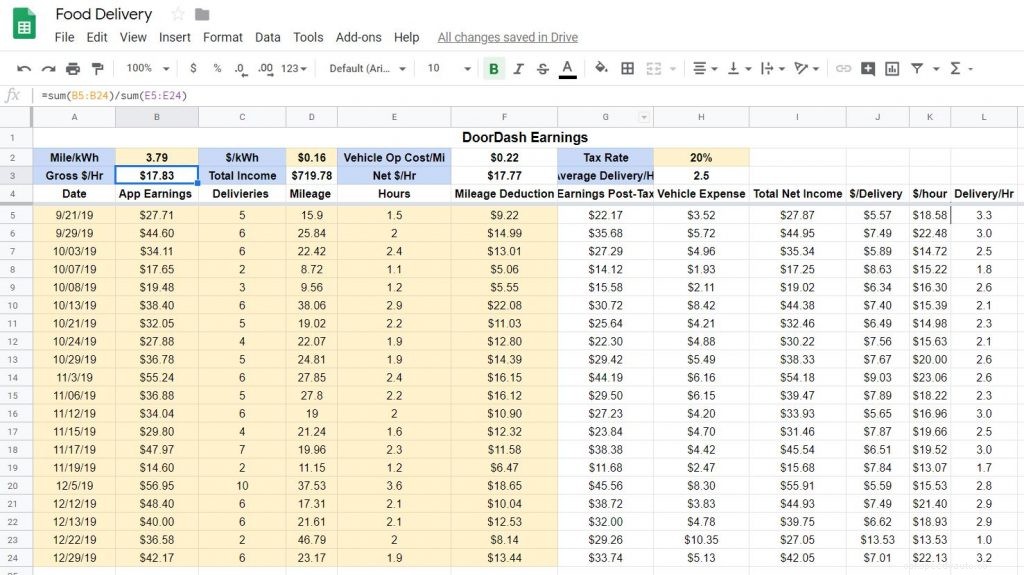Apply strikethrough formatting to the cell
The image size is (1024, 575).
[x=543, y=68]
